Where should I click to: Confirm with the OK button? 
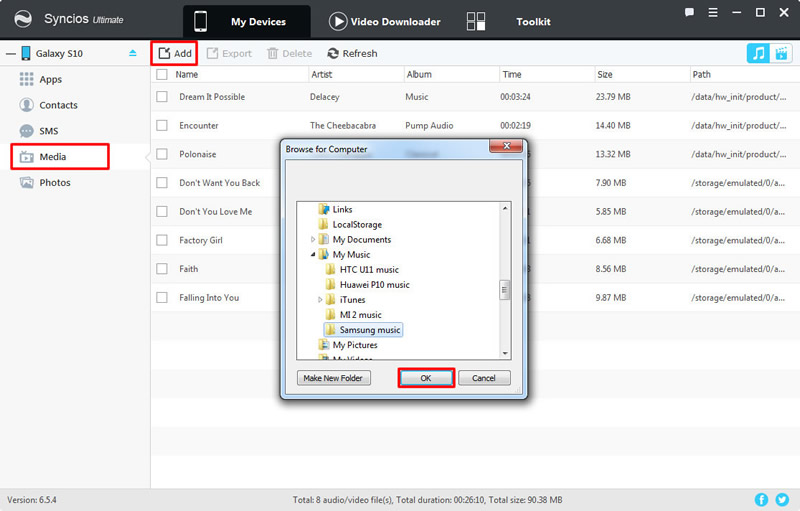click(x=426, y=378)
